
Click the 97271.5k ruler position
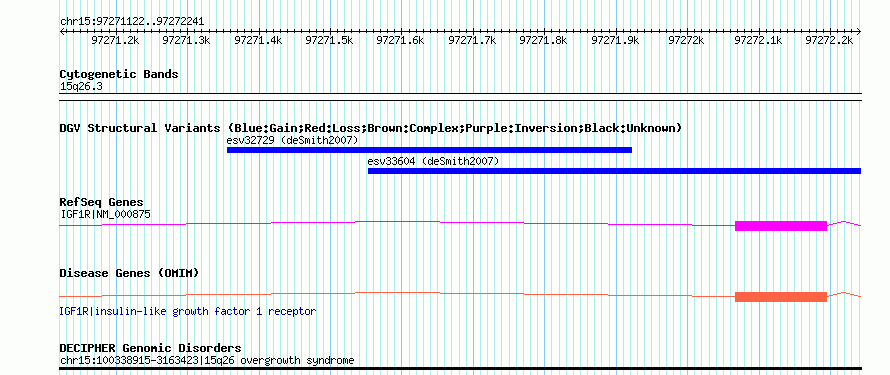330,41
